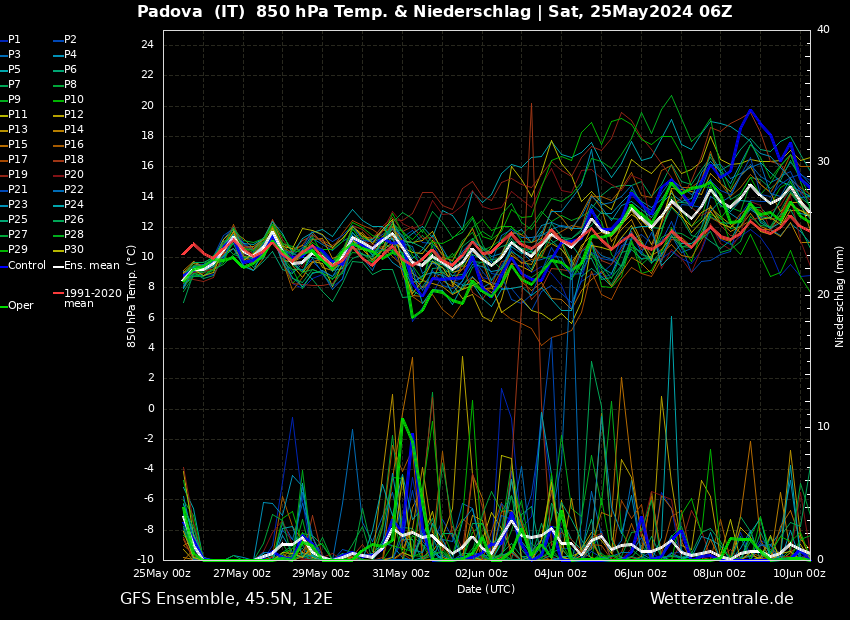This screenshot has width=850, height=620.
Task: Select the Oper legend entry
Action: (21, 306)
